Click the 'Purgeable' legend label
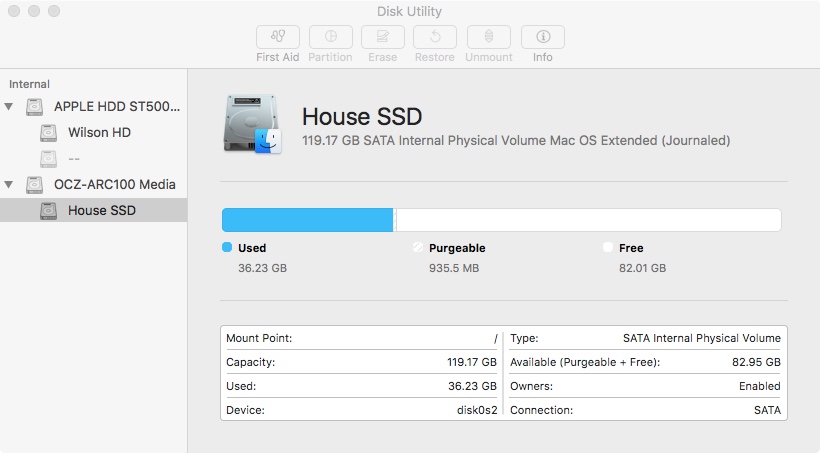The height and width of the screenshot is (453, 820). pyautogui.click(x=457, y=248)
